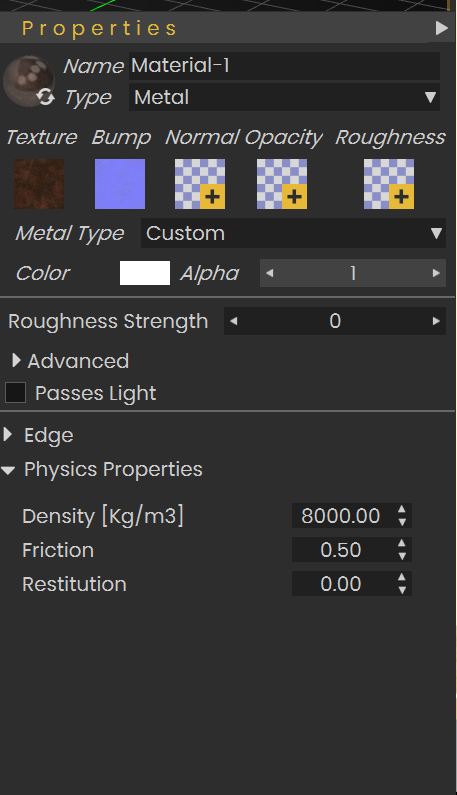This screenshot has height=795, width=457.
Task: Increase Density with the up stepper
Action: (x=402, y=510)
